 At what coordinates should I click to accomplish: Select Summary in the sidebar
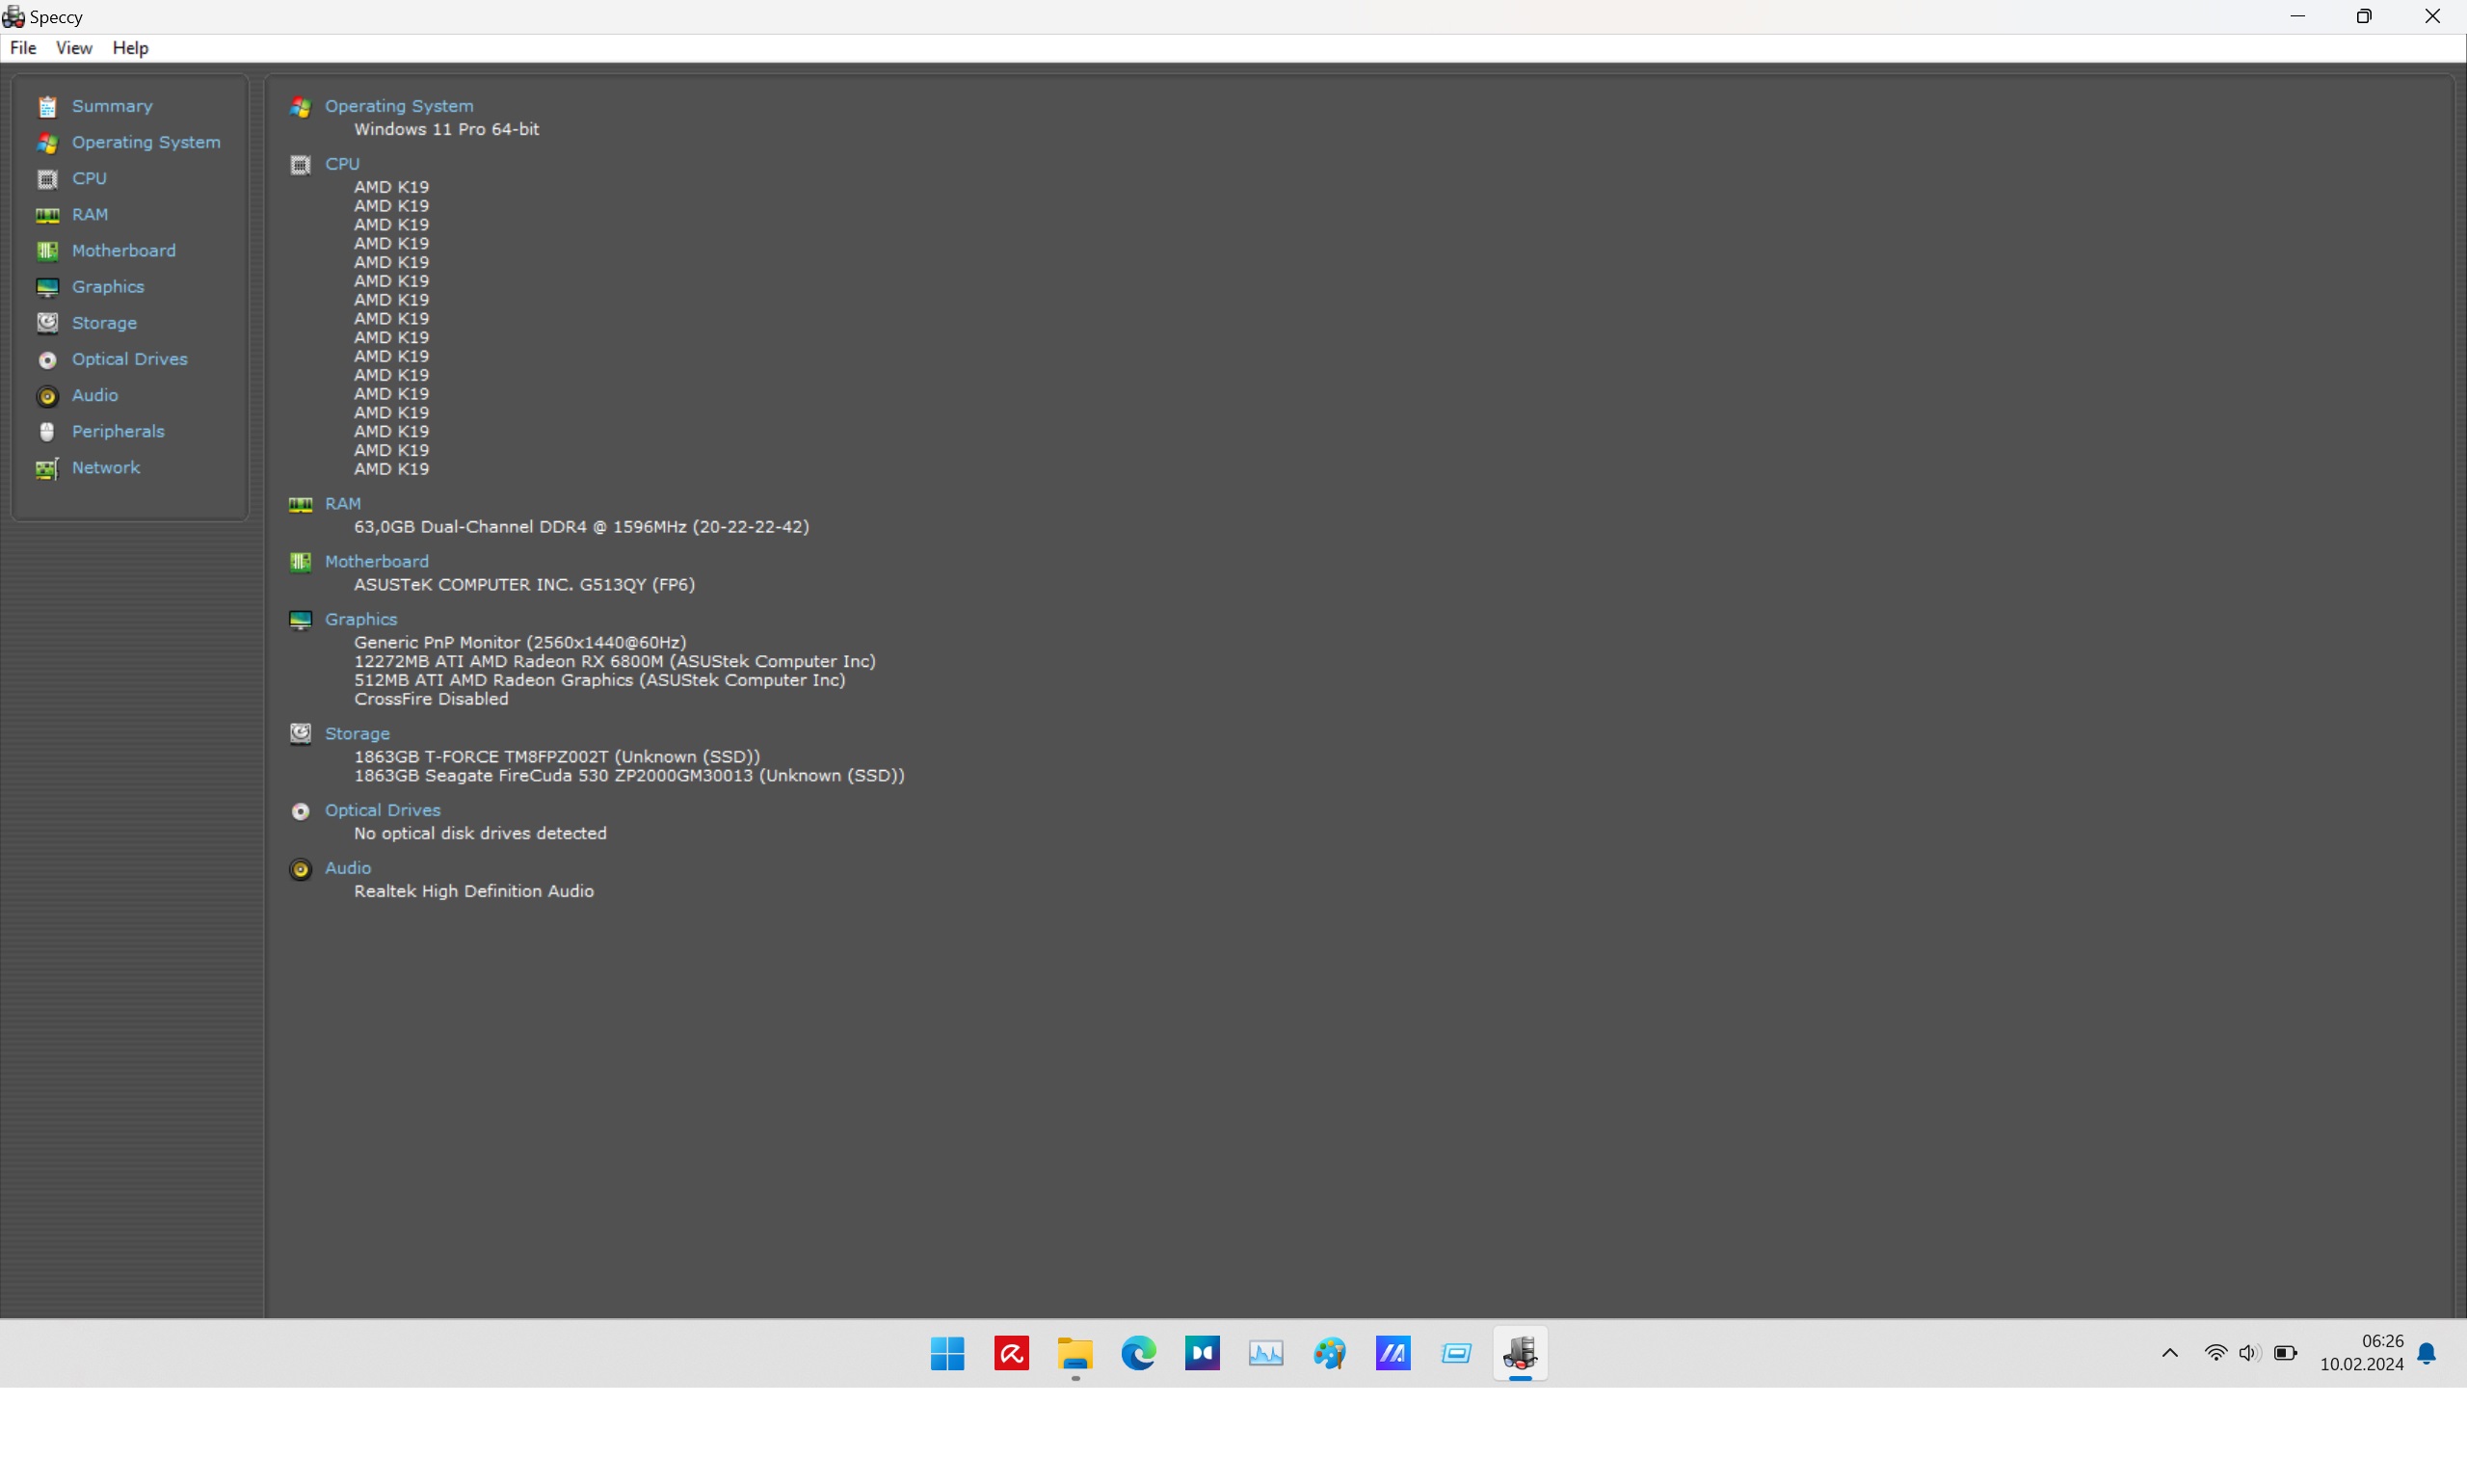112,106
